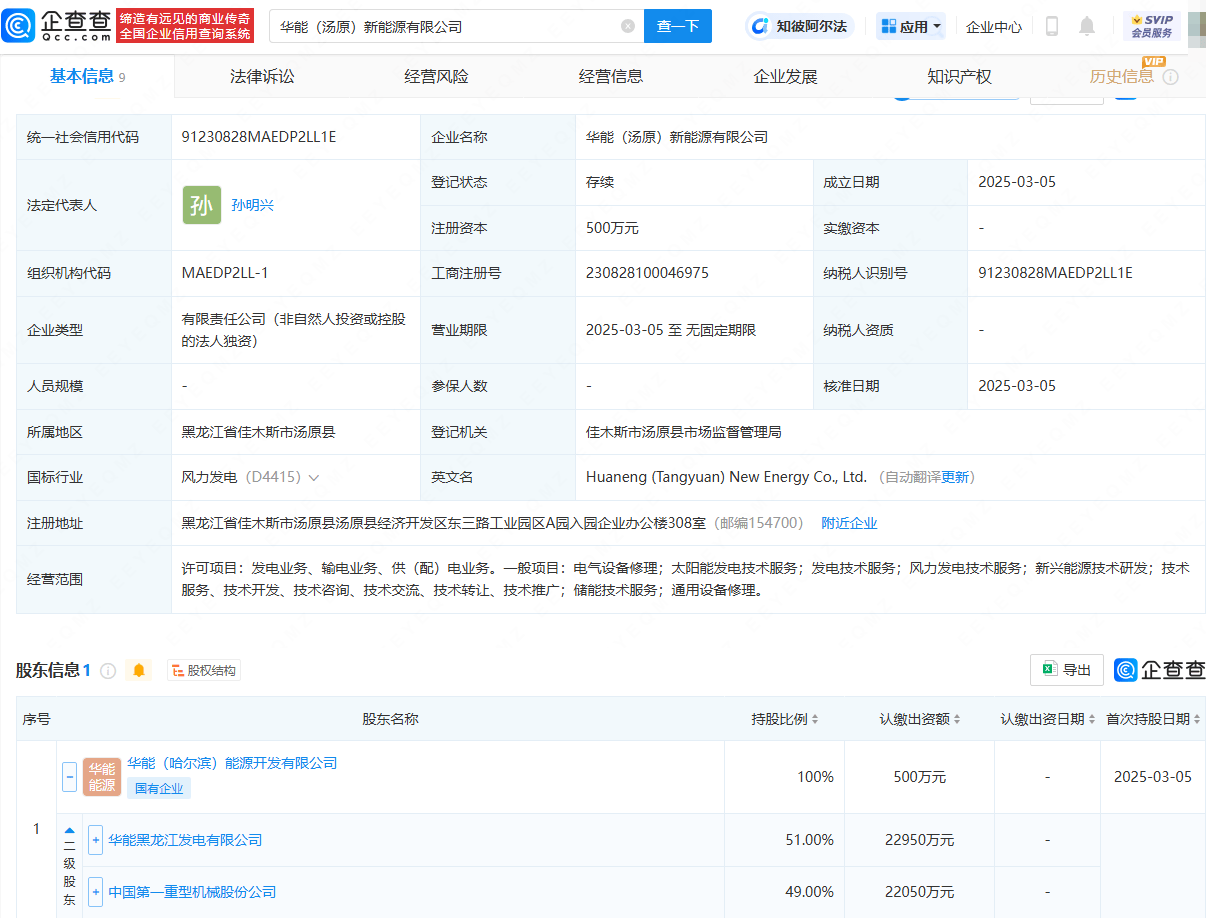Expand 华能黑龙江发电有限公司 row
This screenshot has height=918, width=1206.
pos(95,840)
